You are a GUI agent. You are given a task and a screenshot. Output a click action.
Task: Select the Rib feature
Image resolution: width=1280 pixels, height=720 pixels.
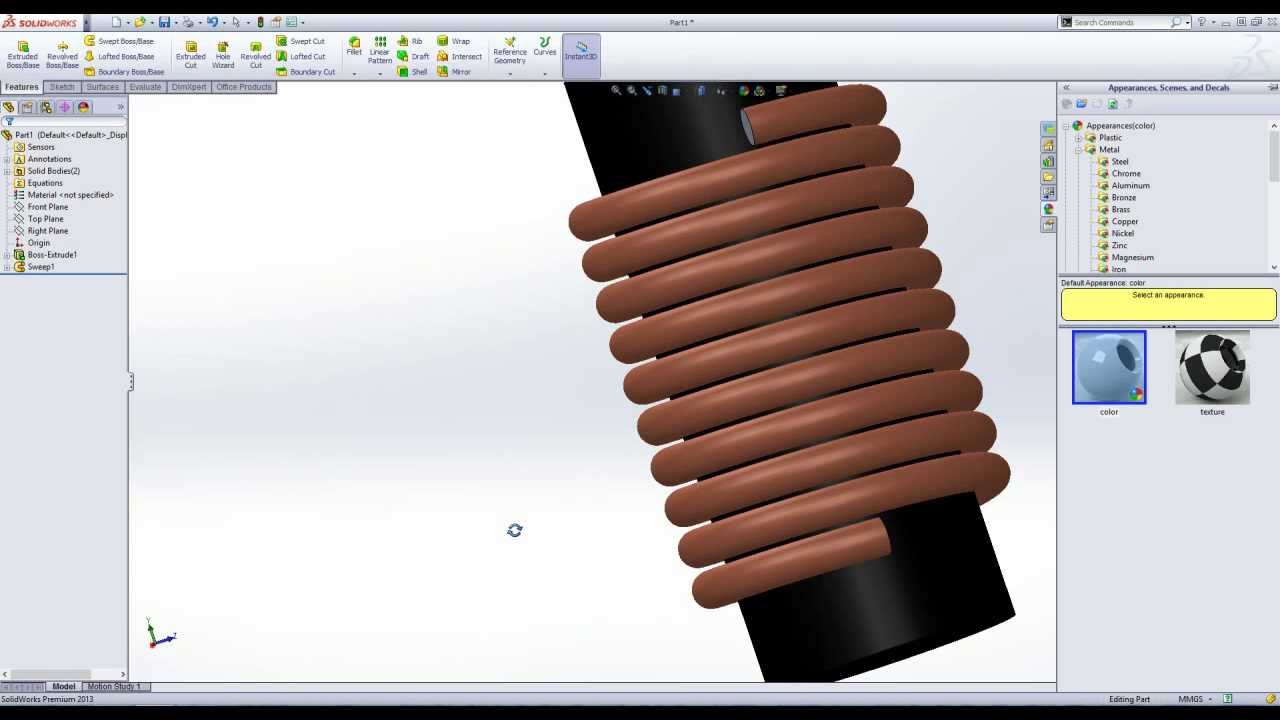(410, 41)
